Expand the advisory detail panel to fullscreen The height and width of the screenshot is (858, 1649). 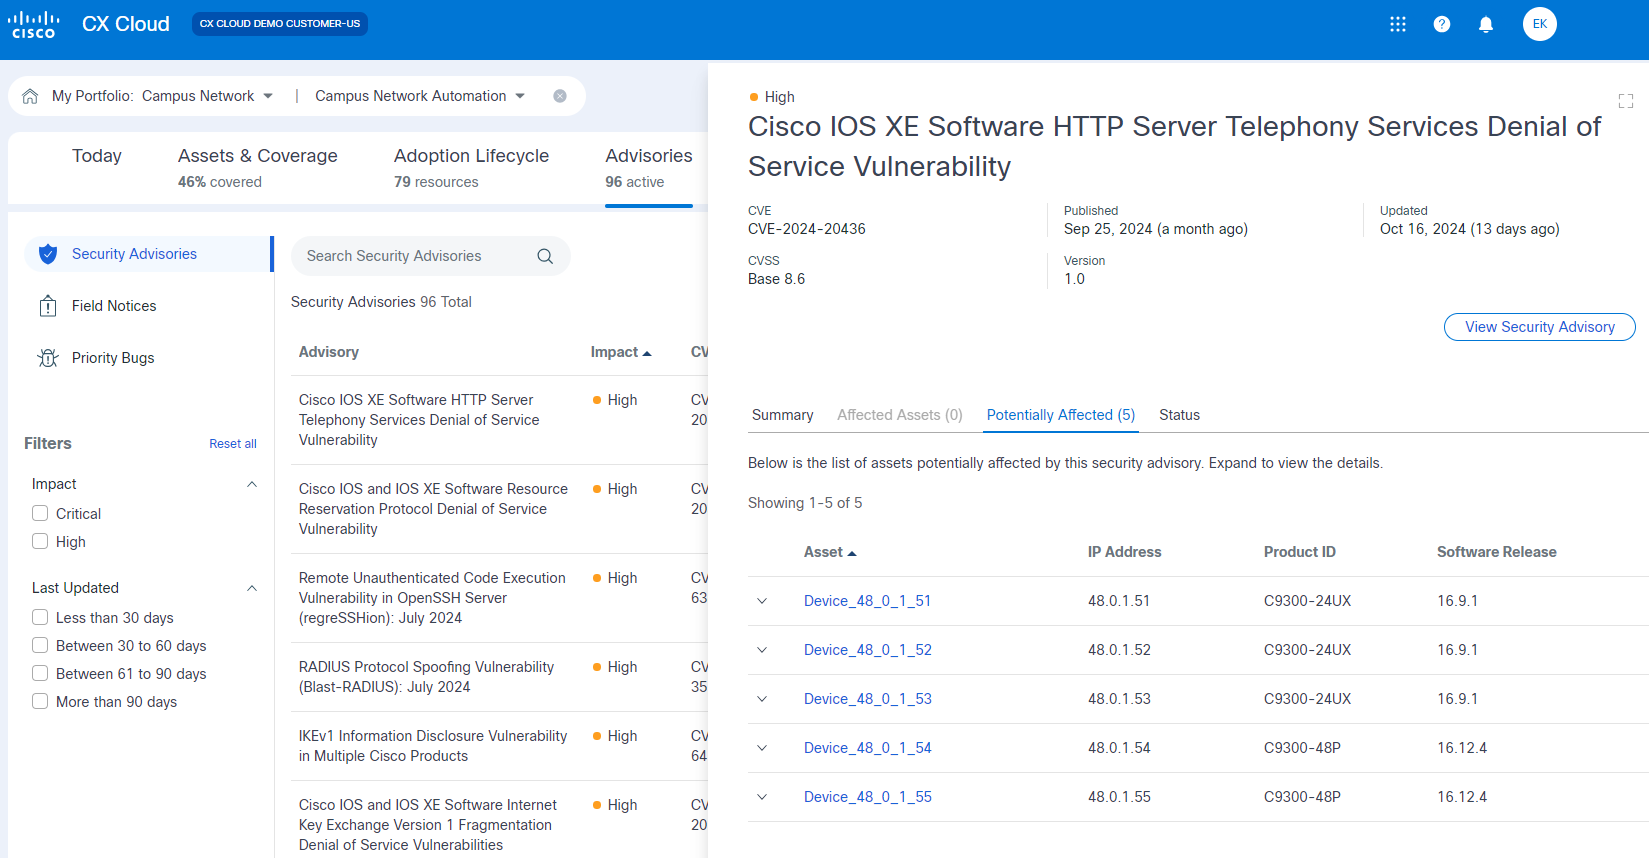pos(1626,101)
